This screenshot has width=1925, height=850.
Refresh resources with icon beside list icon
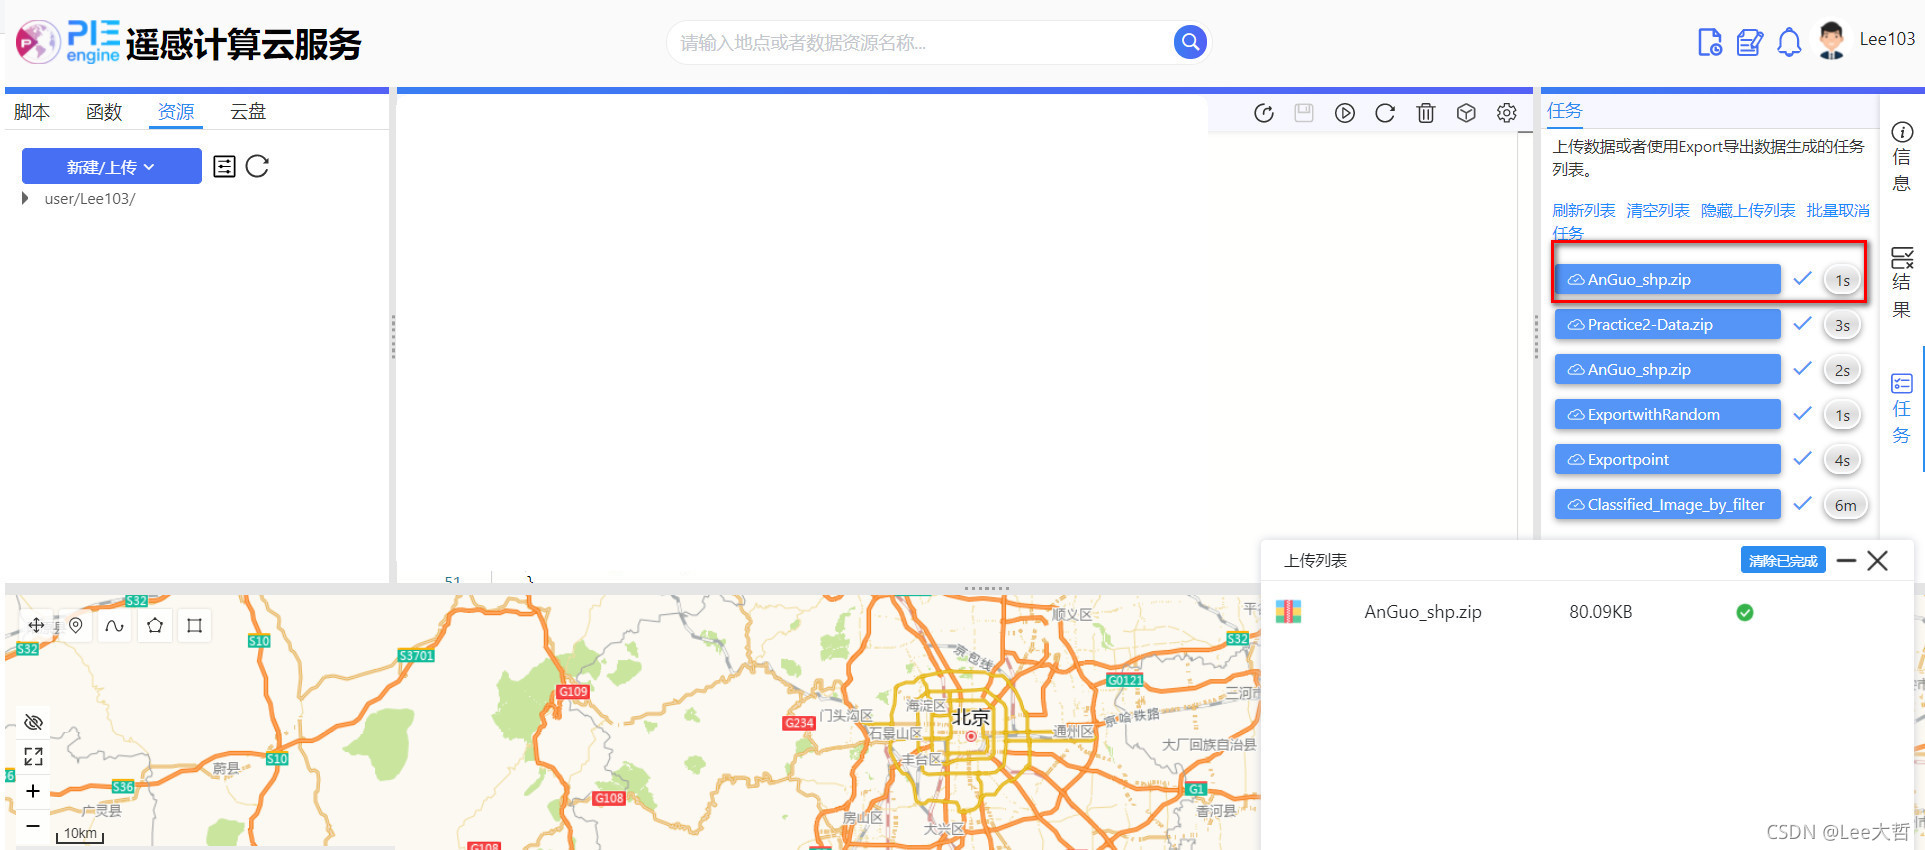(257, 166)
